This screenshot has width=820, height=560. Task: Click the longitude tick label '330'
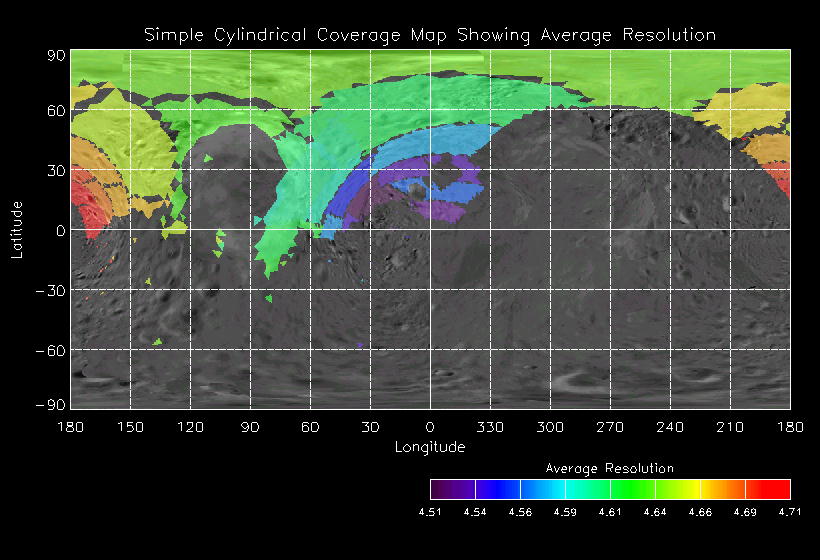click(490, 427)
